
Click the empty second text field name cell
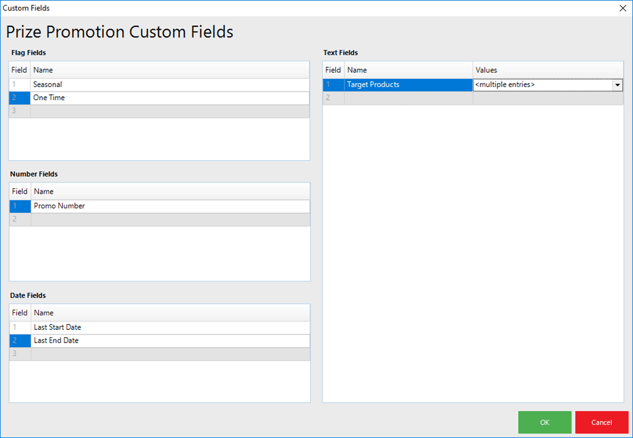point(407,98)
